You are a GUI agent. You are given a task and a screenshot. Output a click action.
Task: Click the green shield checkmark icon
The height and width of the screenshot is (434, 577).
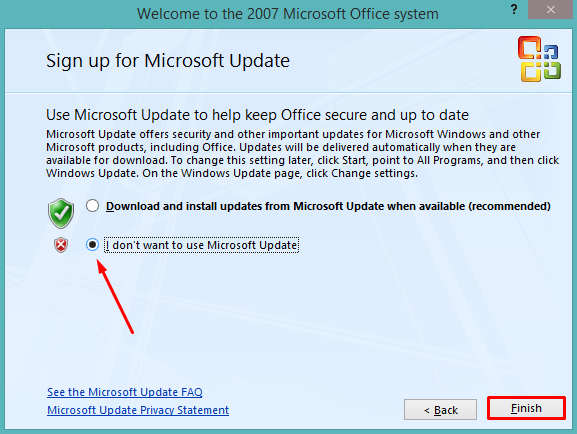point(61,213)
